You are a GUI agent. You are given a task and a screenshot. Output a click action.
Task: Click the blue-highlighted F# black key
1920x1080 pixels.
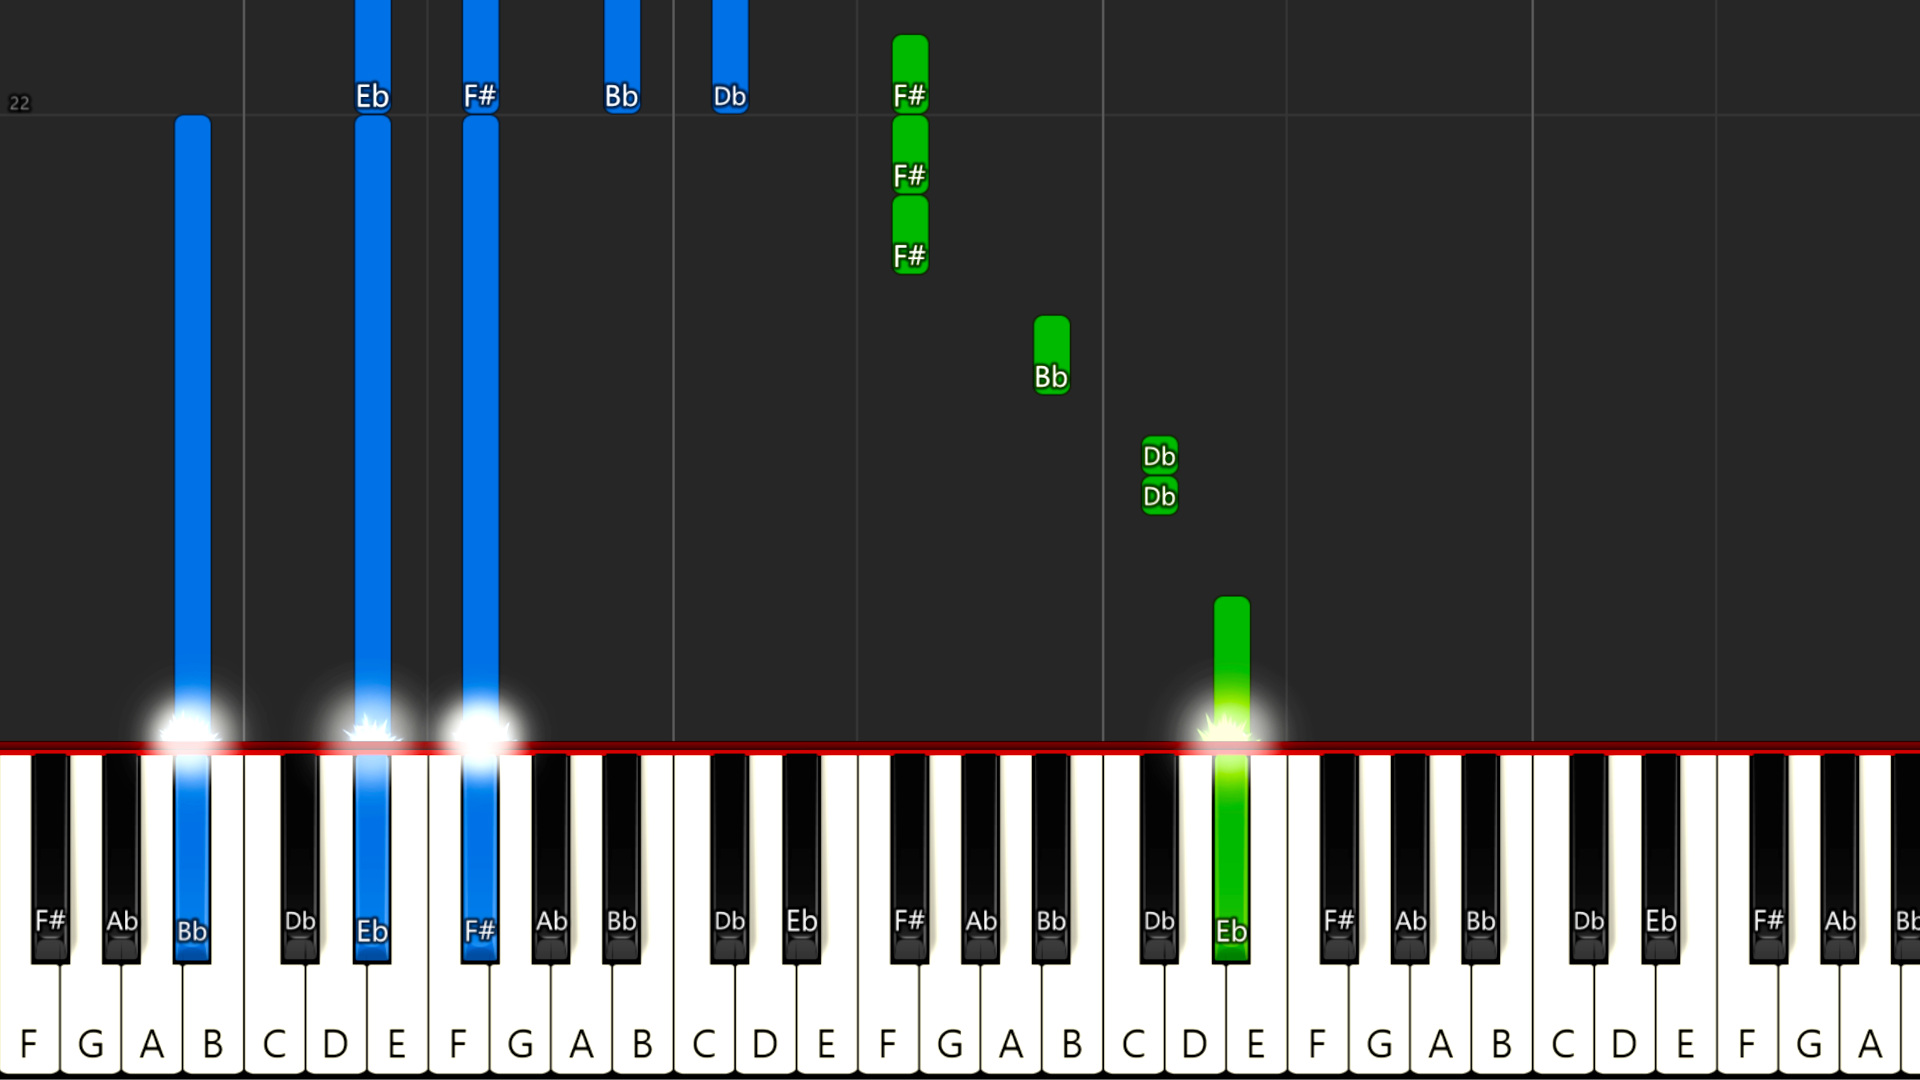click(x=480, y=858)
